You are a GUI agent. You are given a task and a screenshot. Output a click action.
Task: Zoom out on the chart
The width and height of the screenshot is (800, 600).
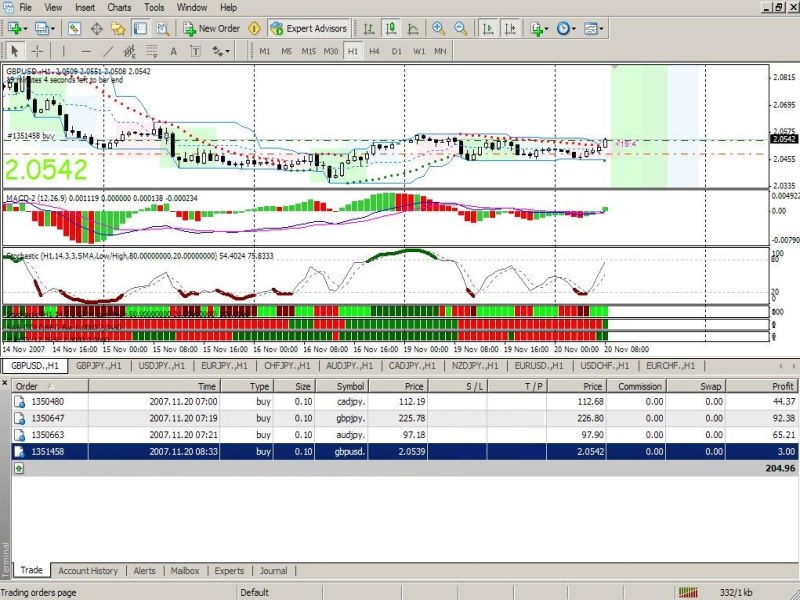(461, 29)
